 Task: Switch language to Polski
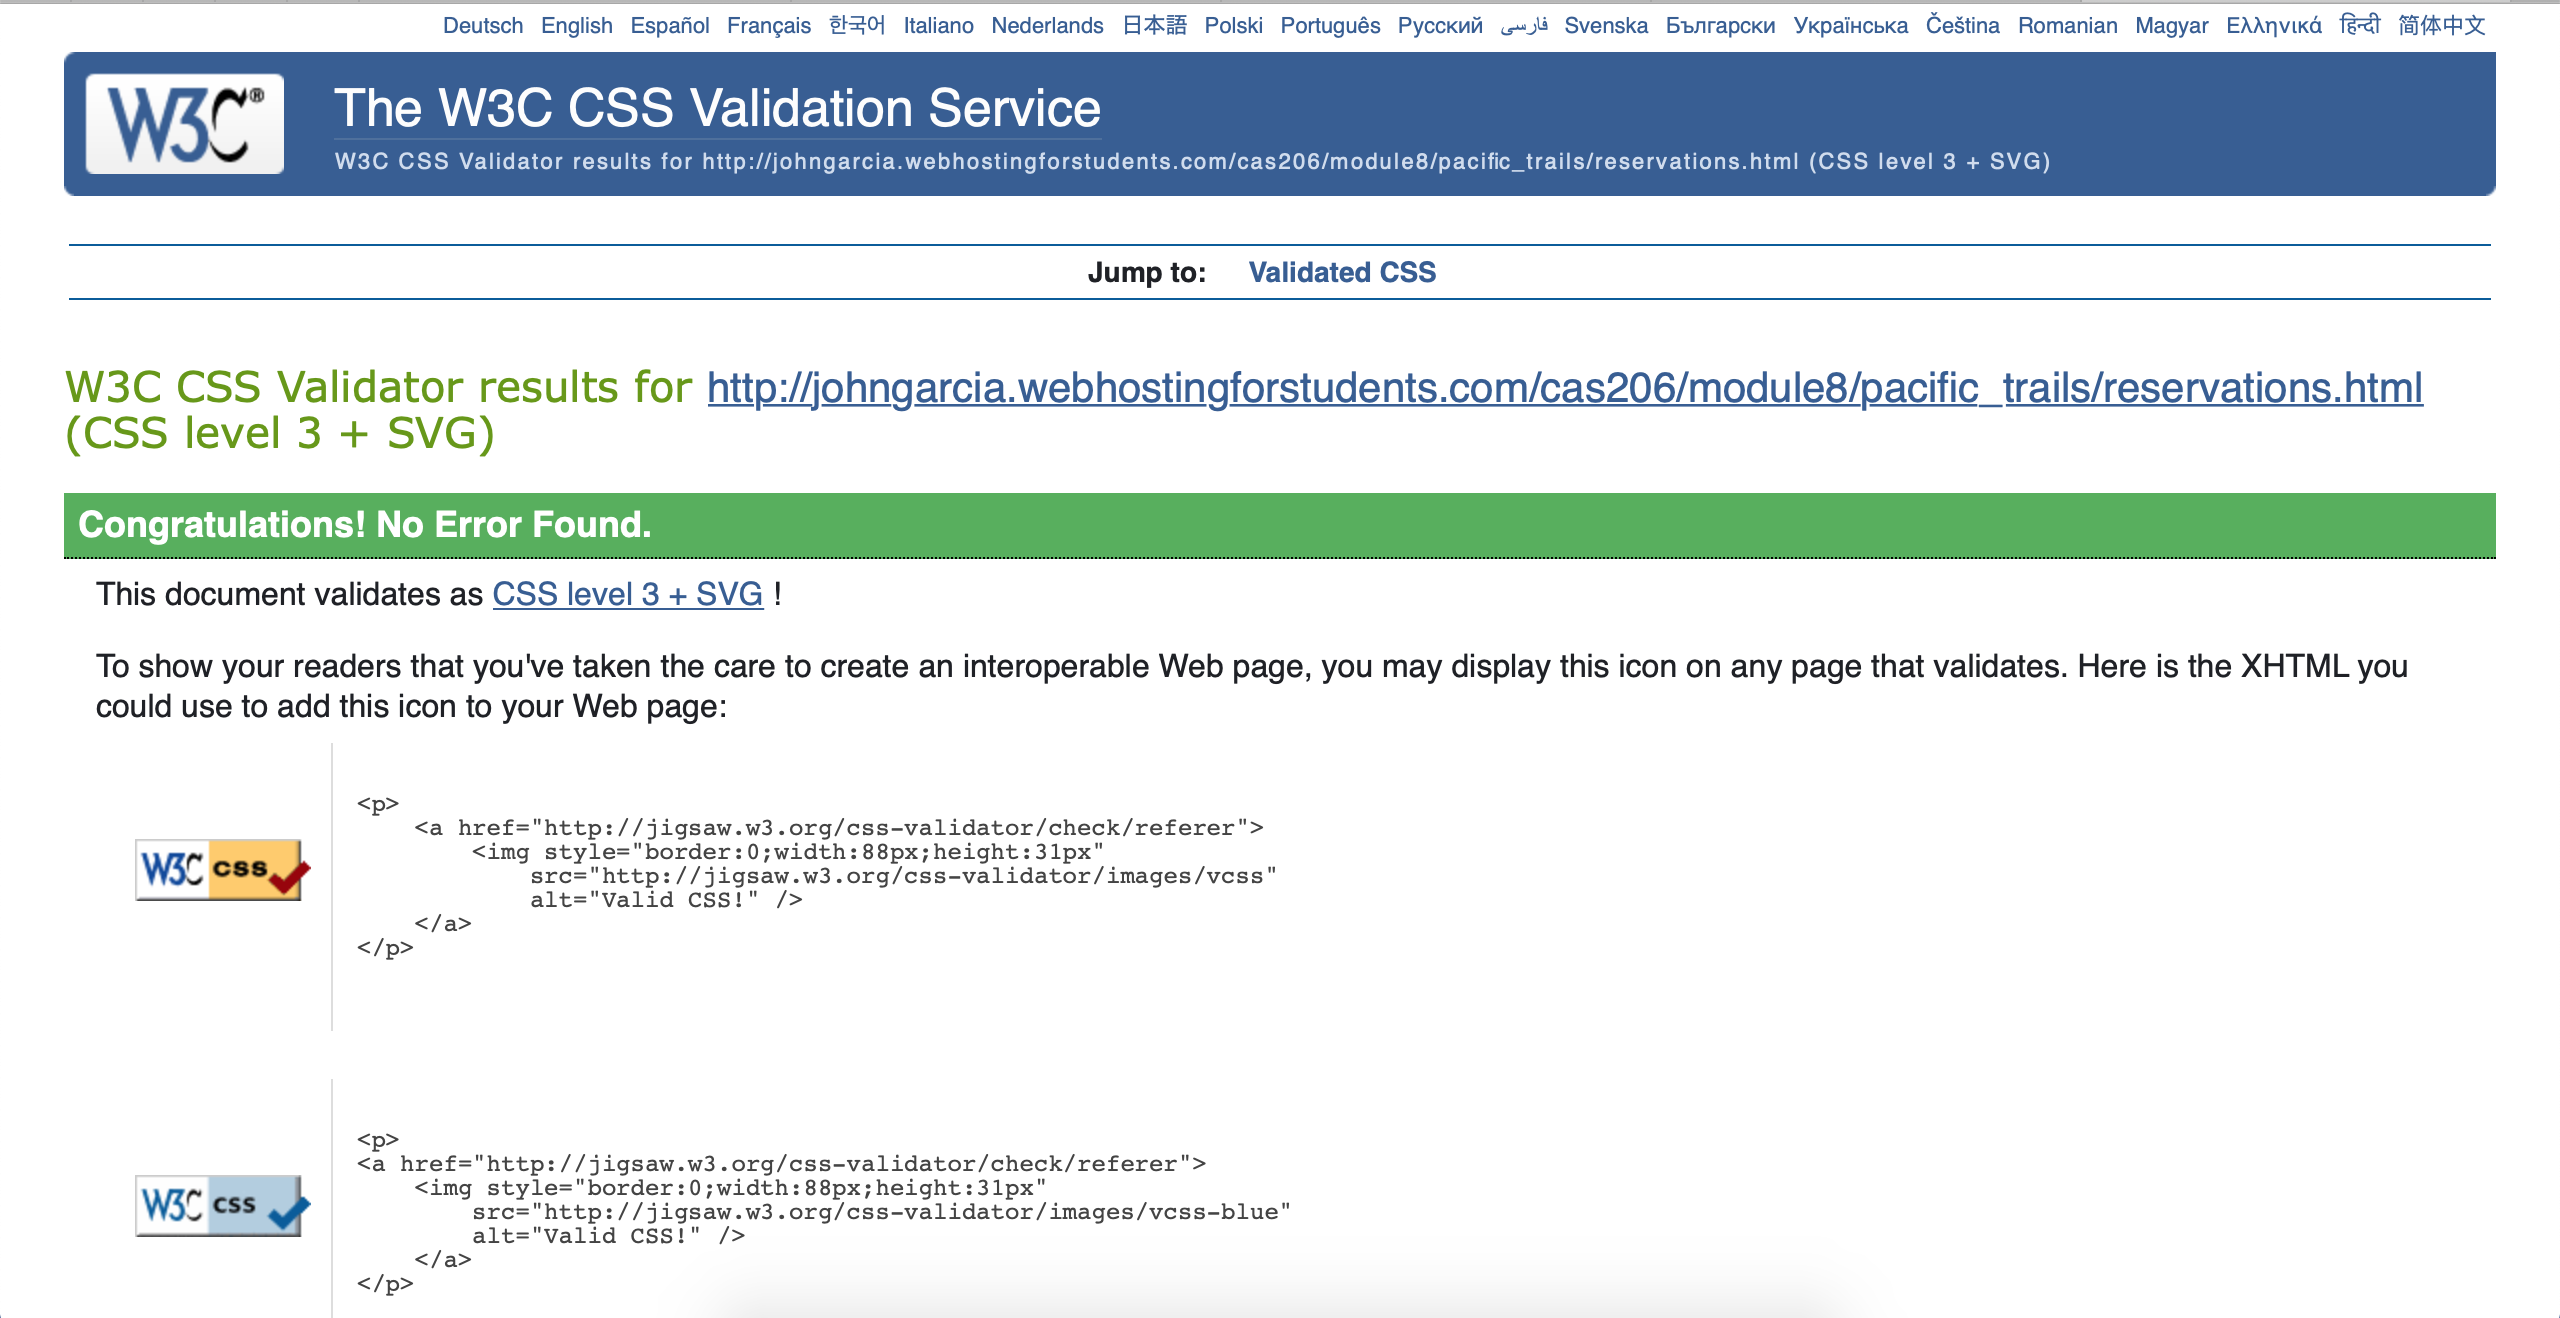pyautogui.click(x=1233, y=25)
